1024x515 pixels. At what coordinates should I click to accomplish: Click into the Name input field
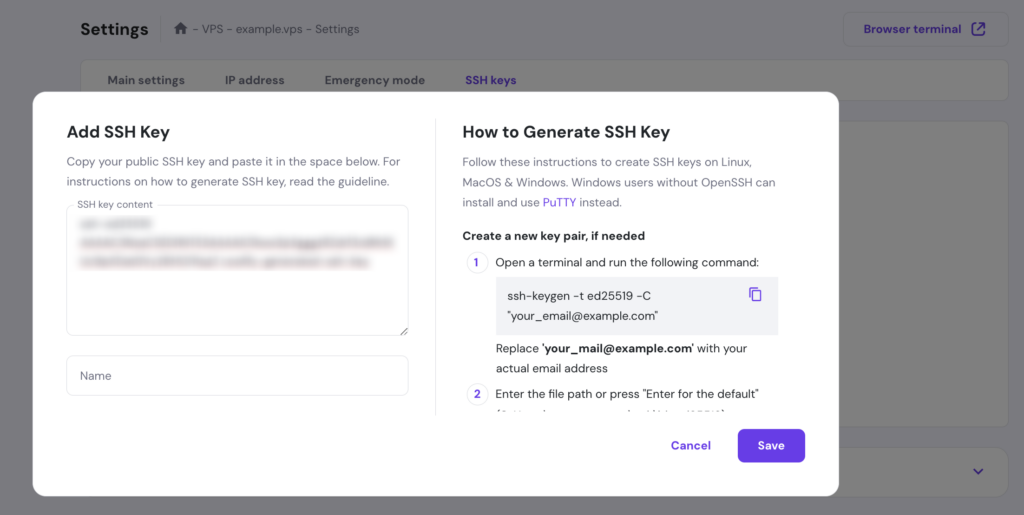point(237,376)
